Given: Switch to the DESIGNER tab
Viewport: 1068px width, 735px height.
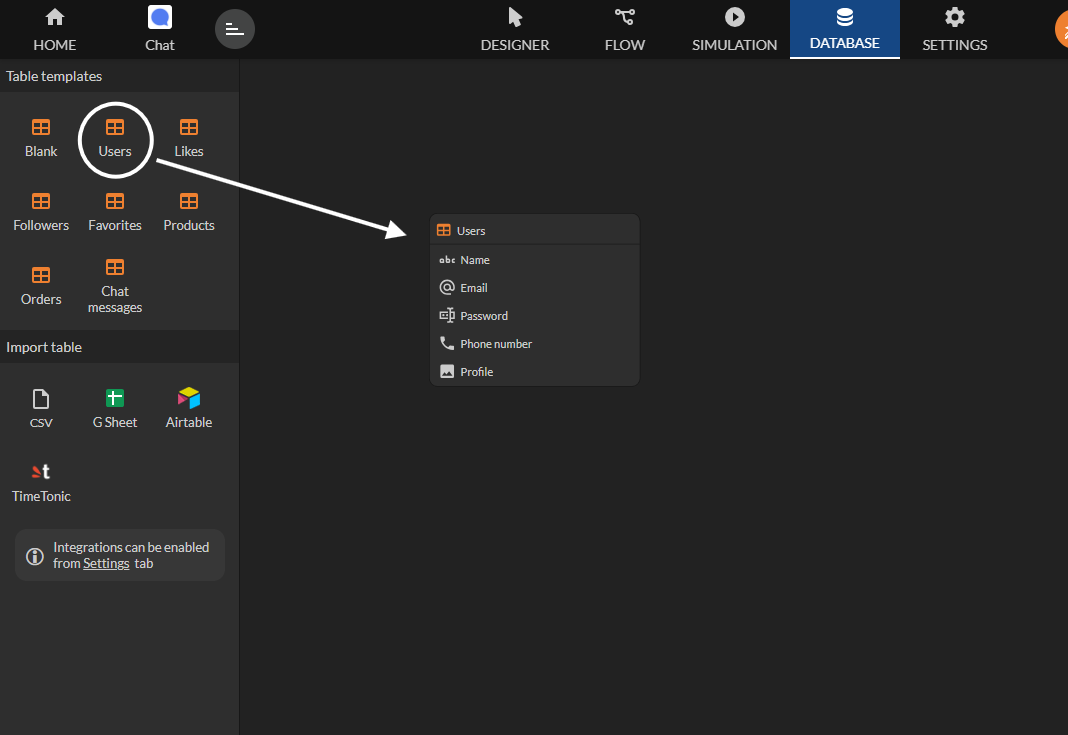Looking at the screenshot, I should pyautogui.click(x=515, y=29).
